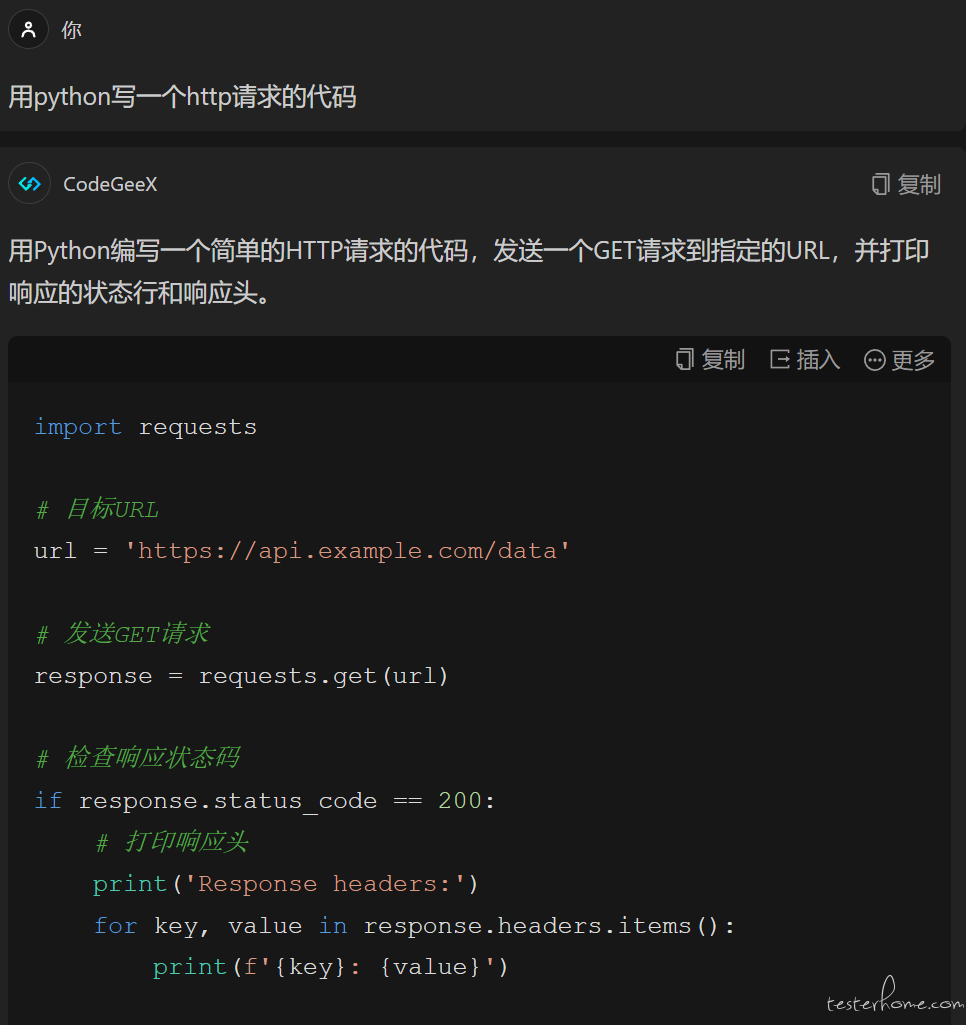Click the testerhome.com watermark
966x1025 pixels.
pos(894,996)
